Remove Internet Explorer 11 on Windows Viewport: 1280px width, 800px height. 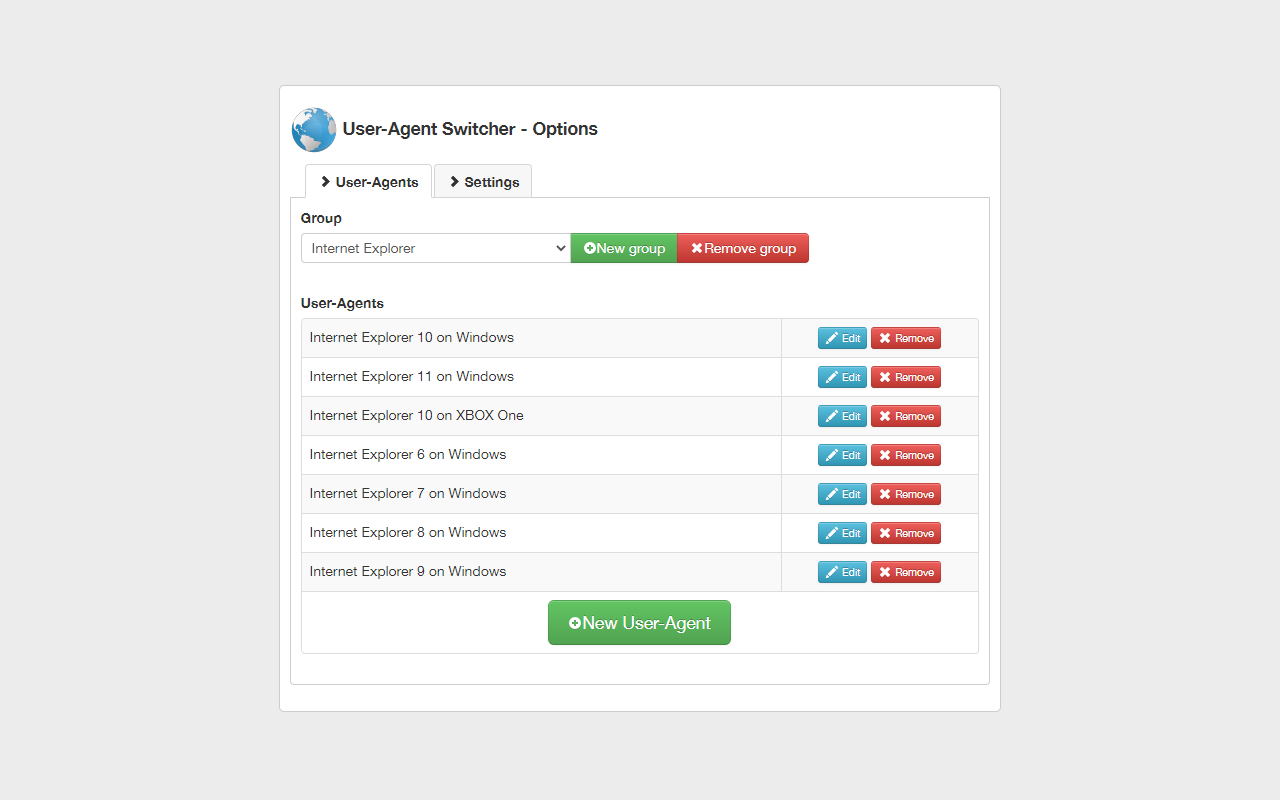tap(906, 377)
